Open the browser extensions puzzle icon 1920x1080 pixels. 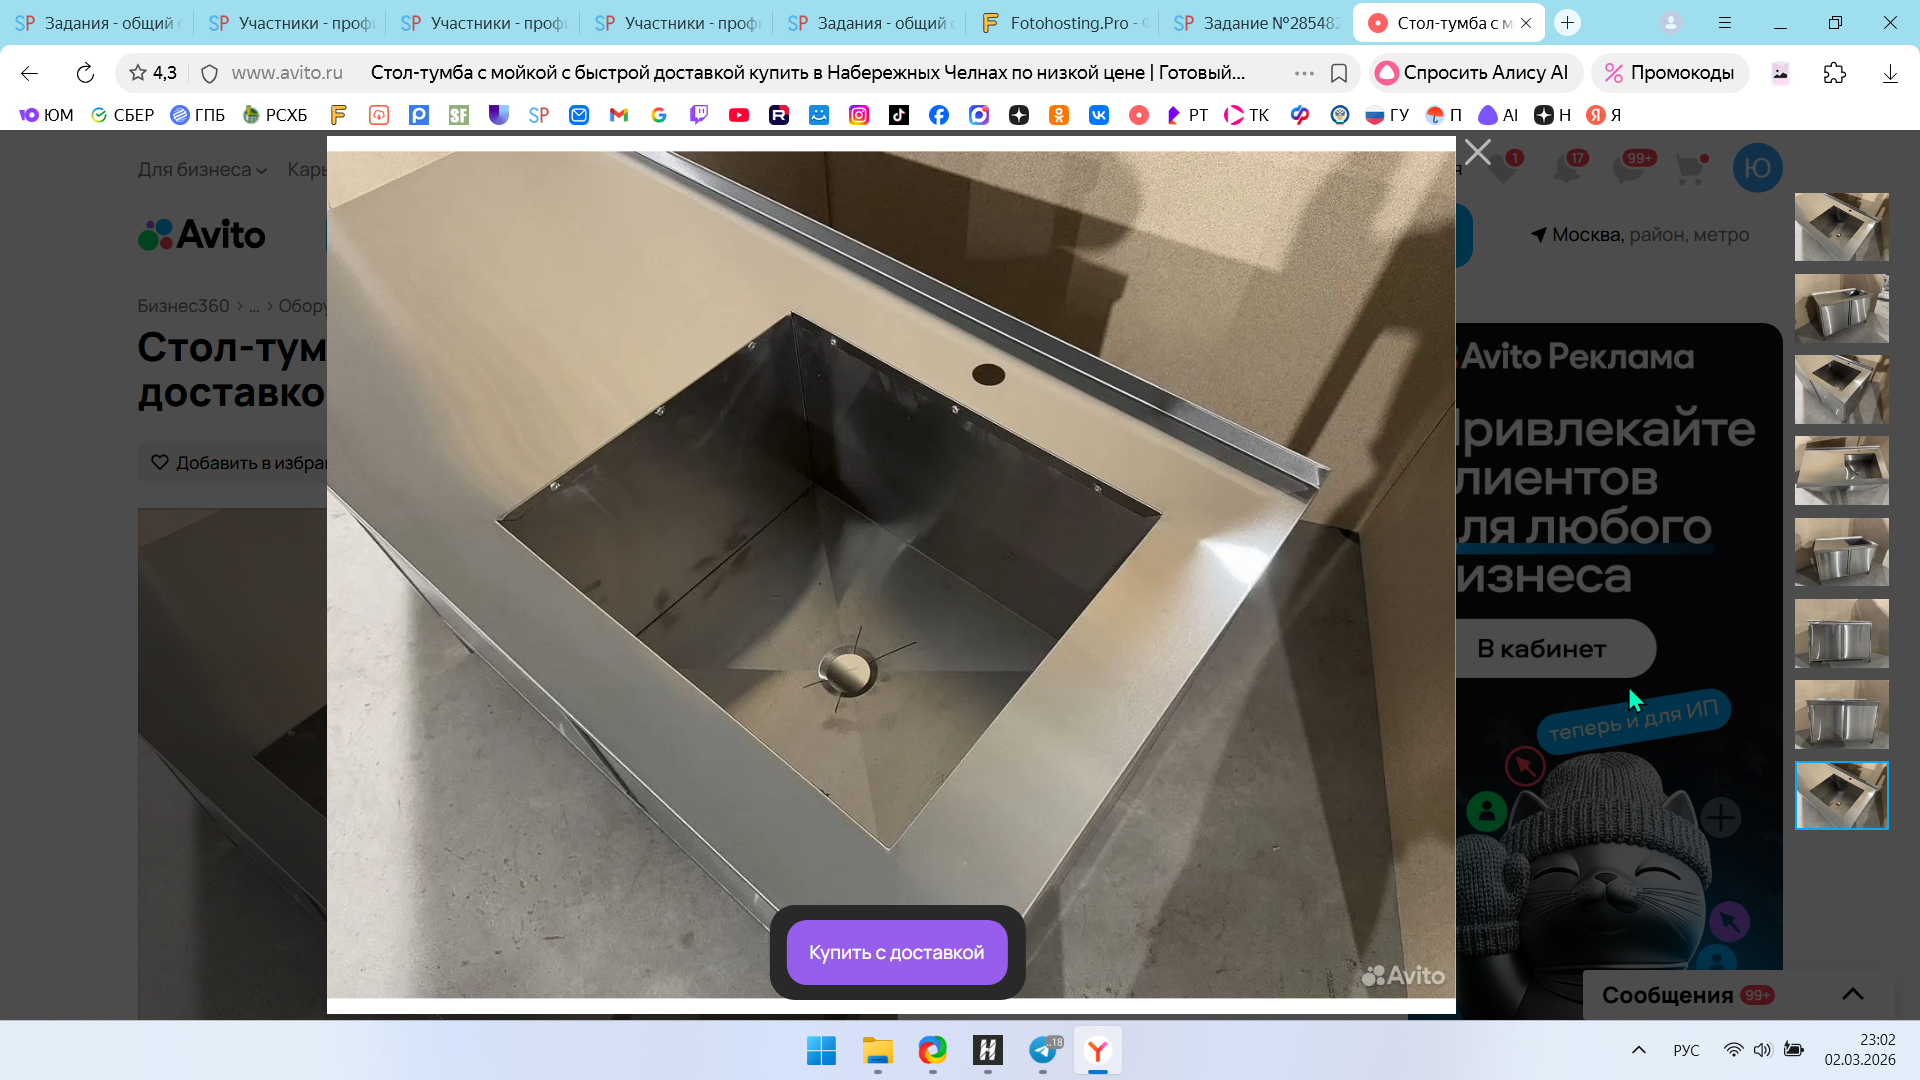click(x=1834, y=73)
